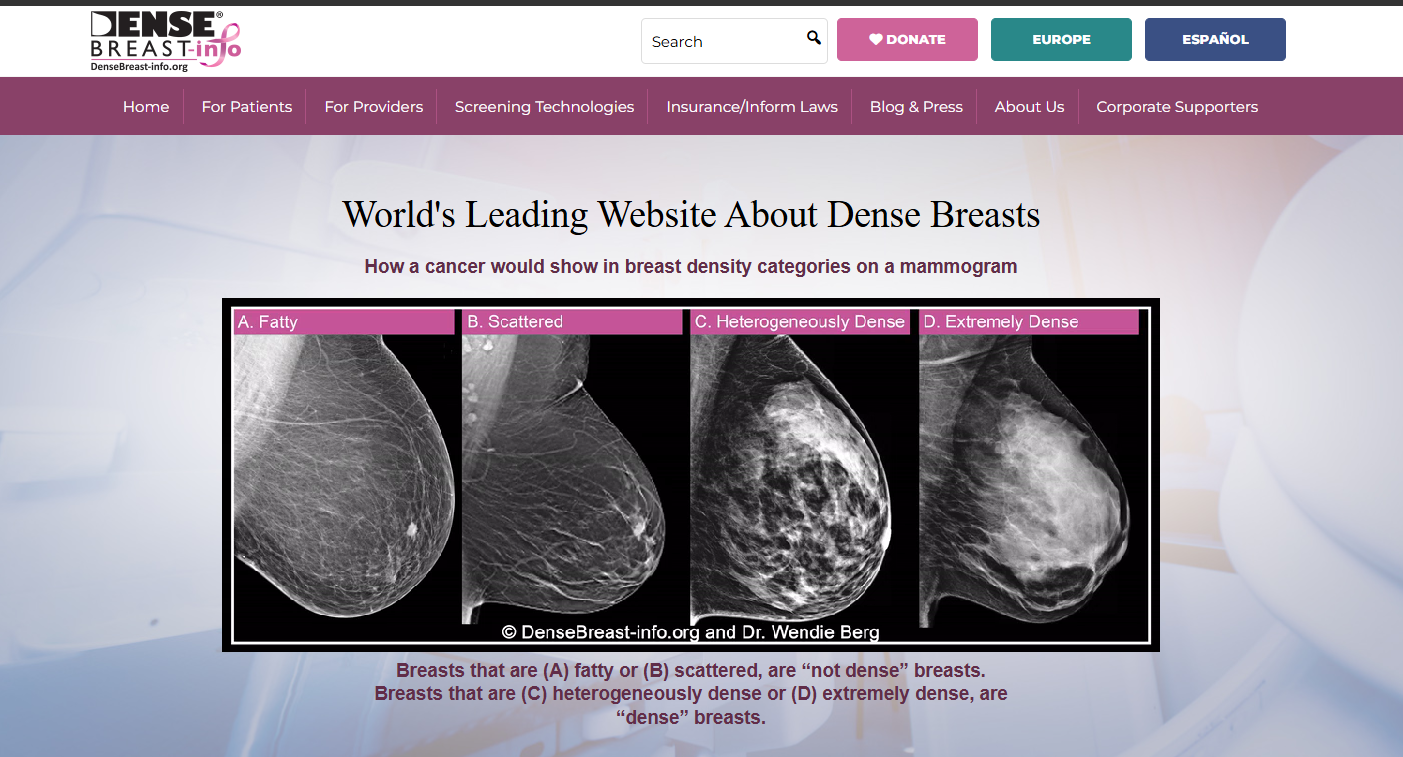
Task: Open the About Us menu
Action: pos(1029,107)
